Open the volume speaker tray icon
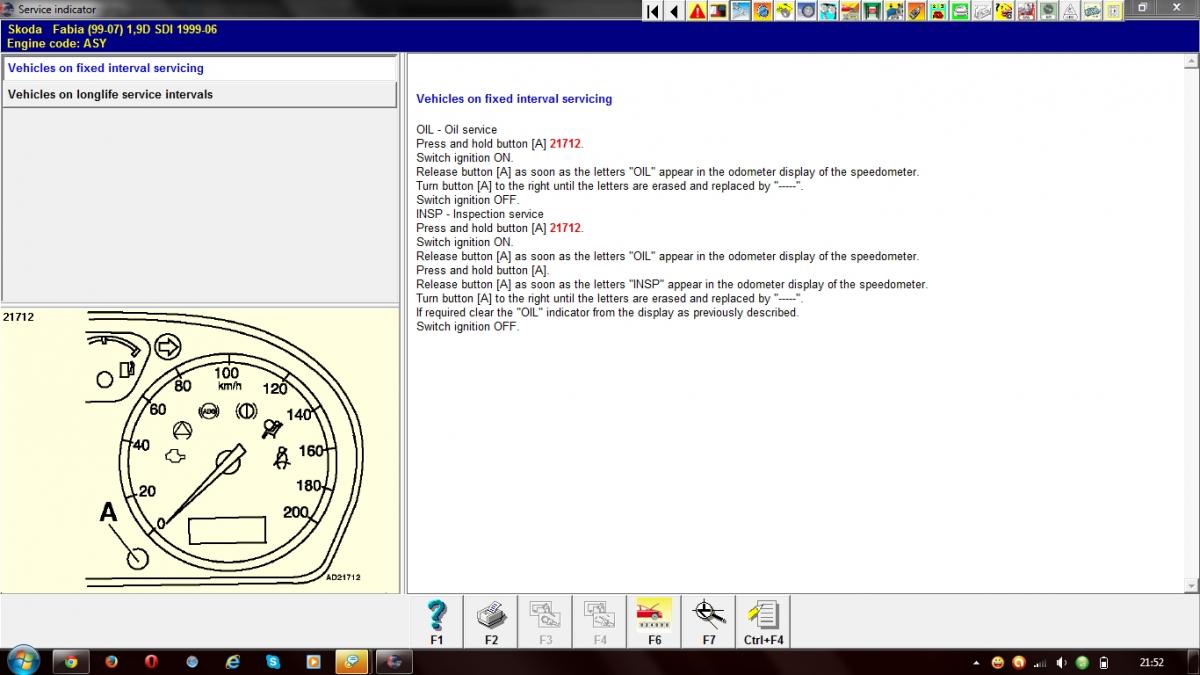Image resolution: width=1200 pixels, height=675 pixels. click(x=1061, y=662)
